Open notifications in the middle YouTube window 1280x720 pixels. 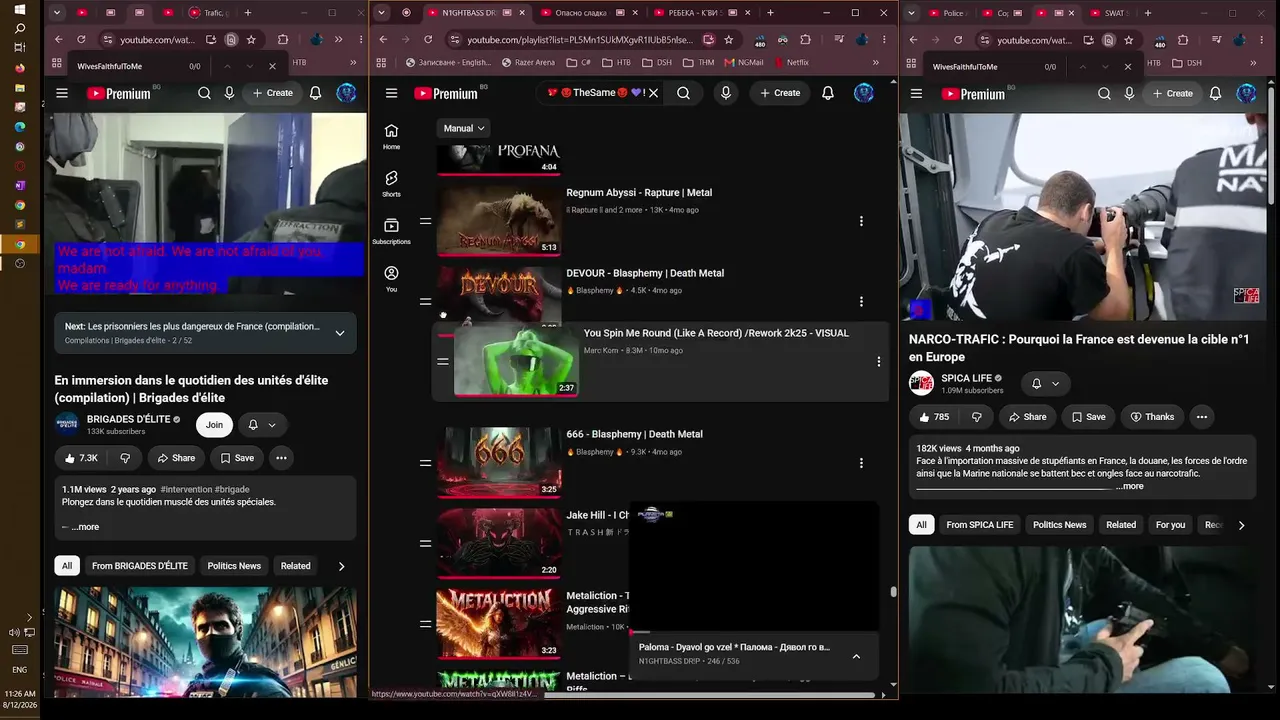(828, 93)
